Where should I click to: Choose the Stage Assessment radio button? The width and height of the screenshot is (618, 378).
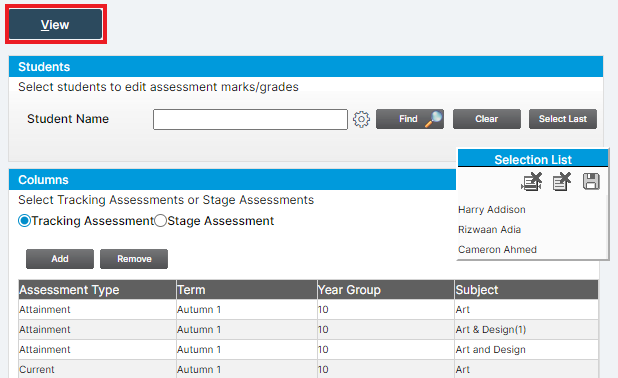[x=160, y=221]
